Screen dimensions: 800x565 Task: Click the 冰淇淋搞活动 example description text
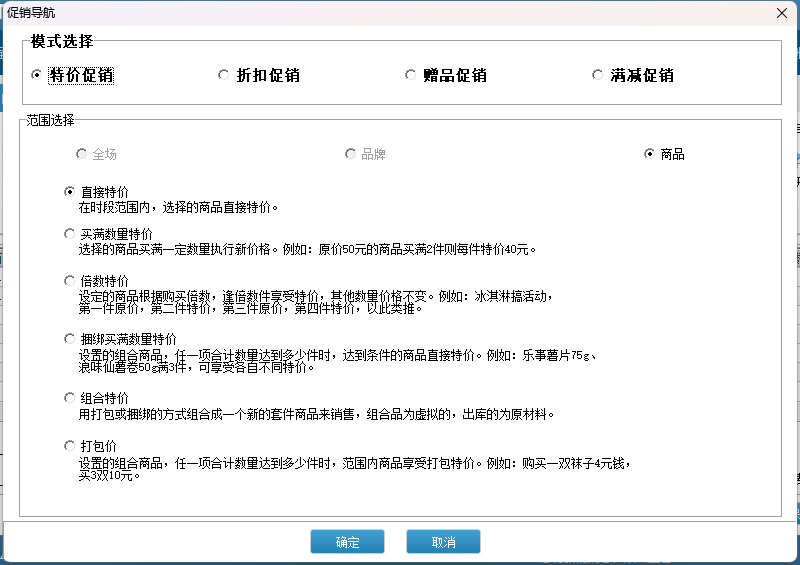[x=512, y=297]
